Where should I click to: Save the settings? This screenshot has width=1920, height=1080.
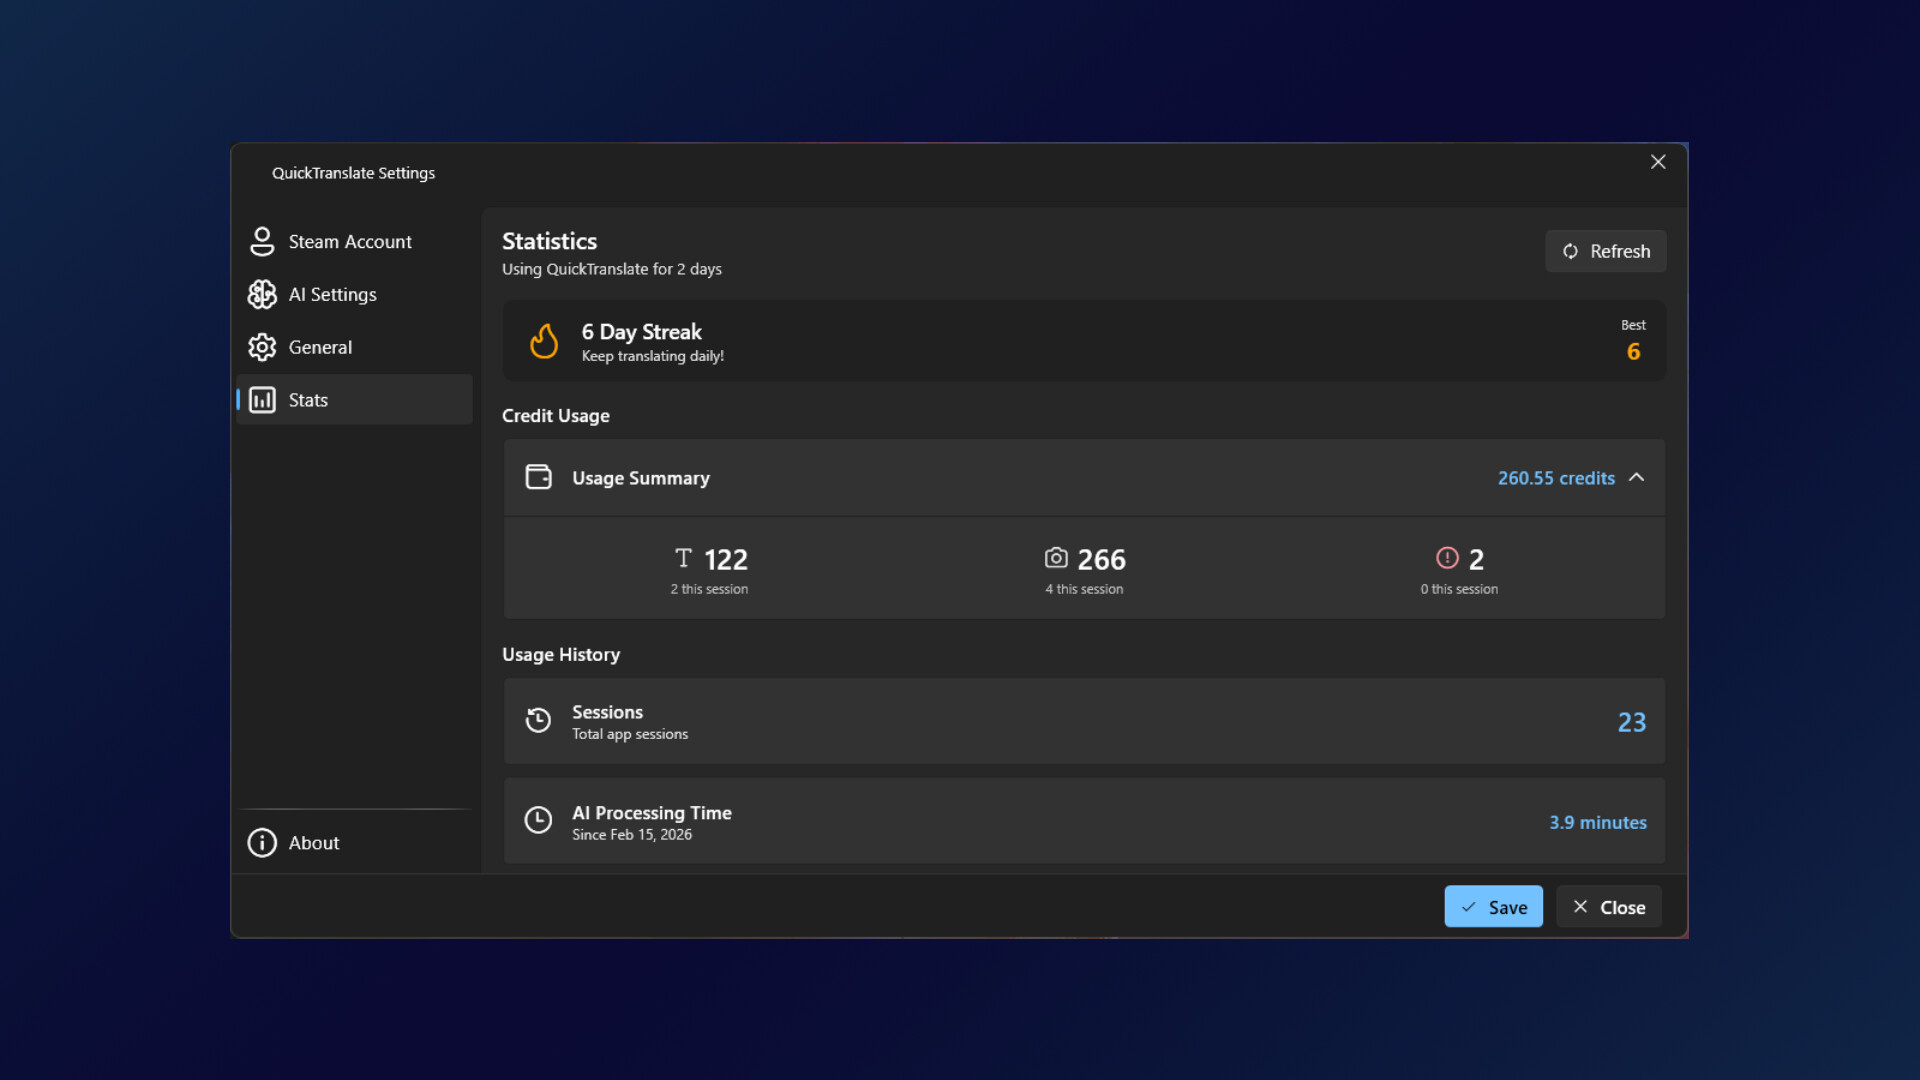1493,907
